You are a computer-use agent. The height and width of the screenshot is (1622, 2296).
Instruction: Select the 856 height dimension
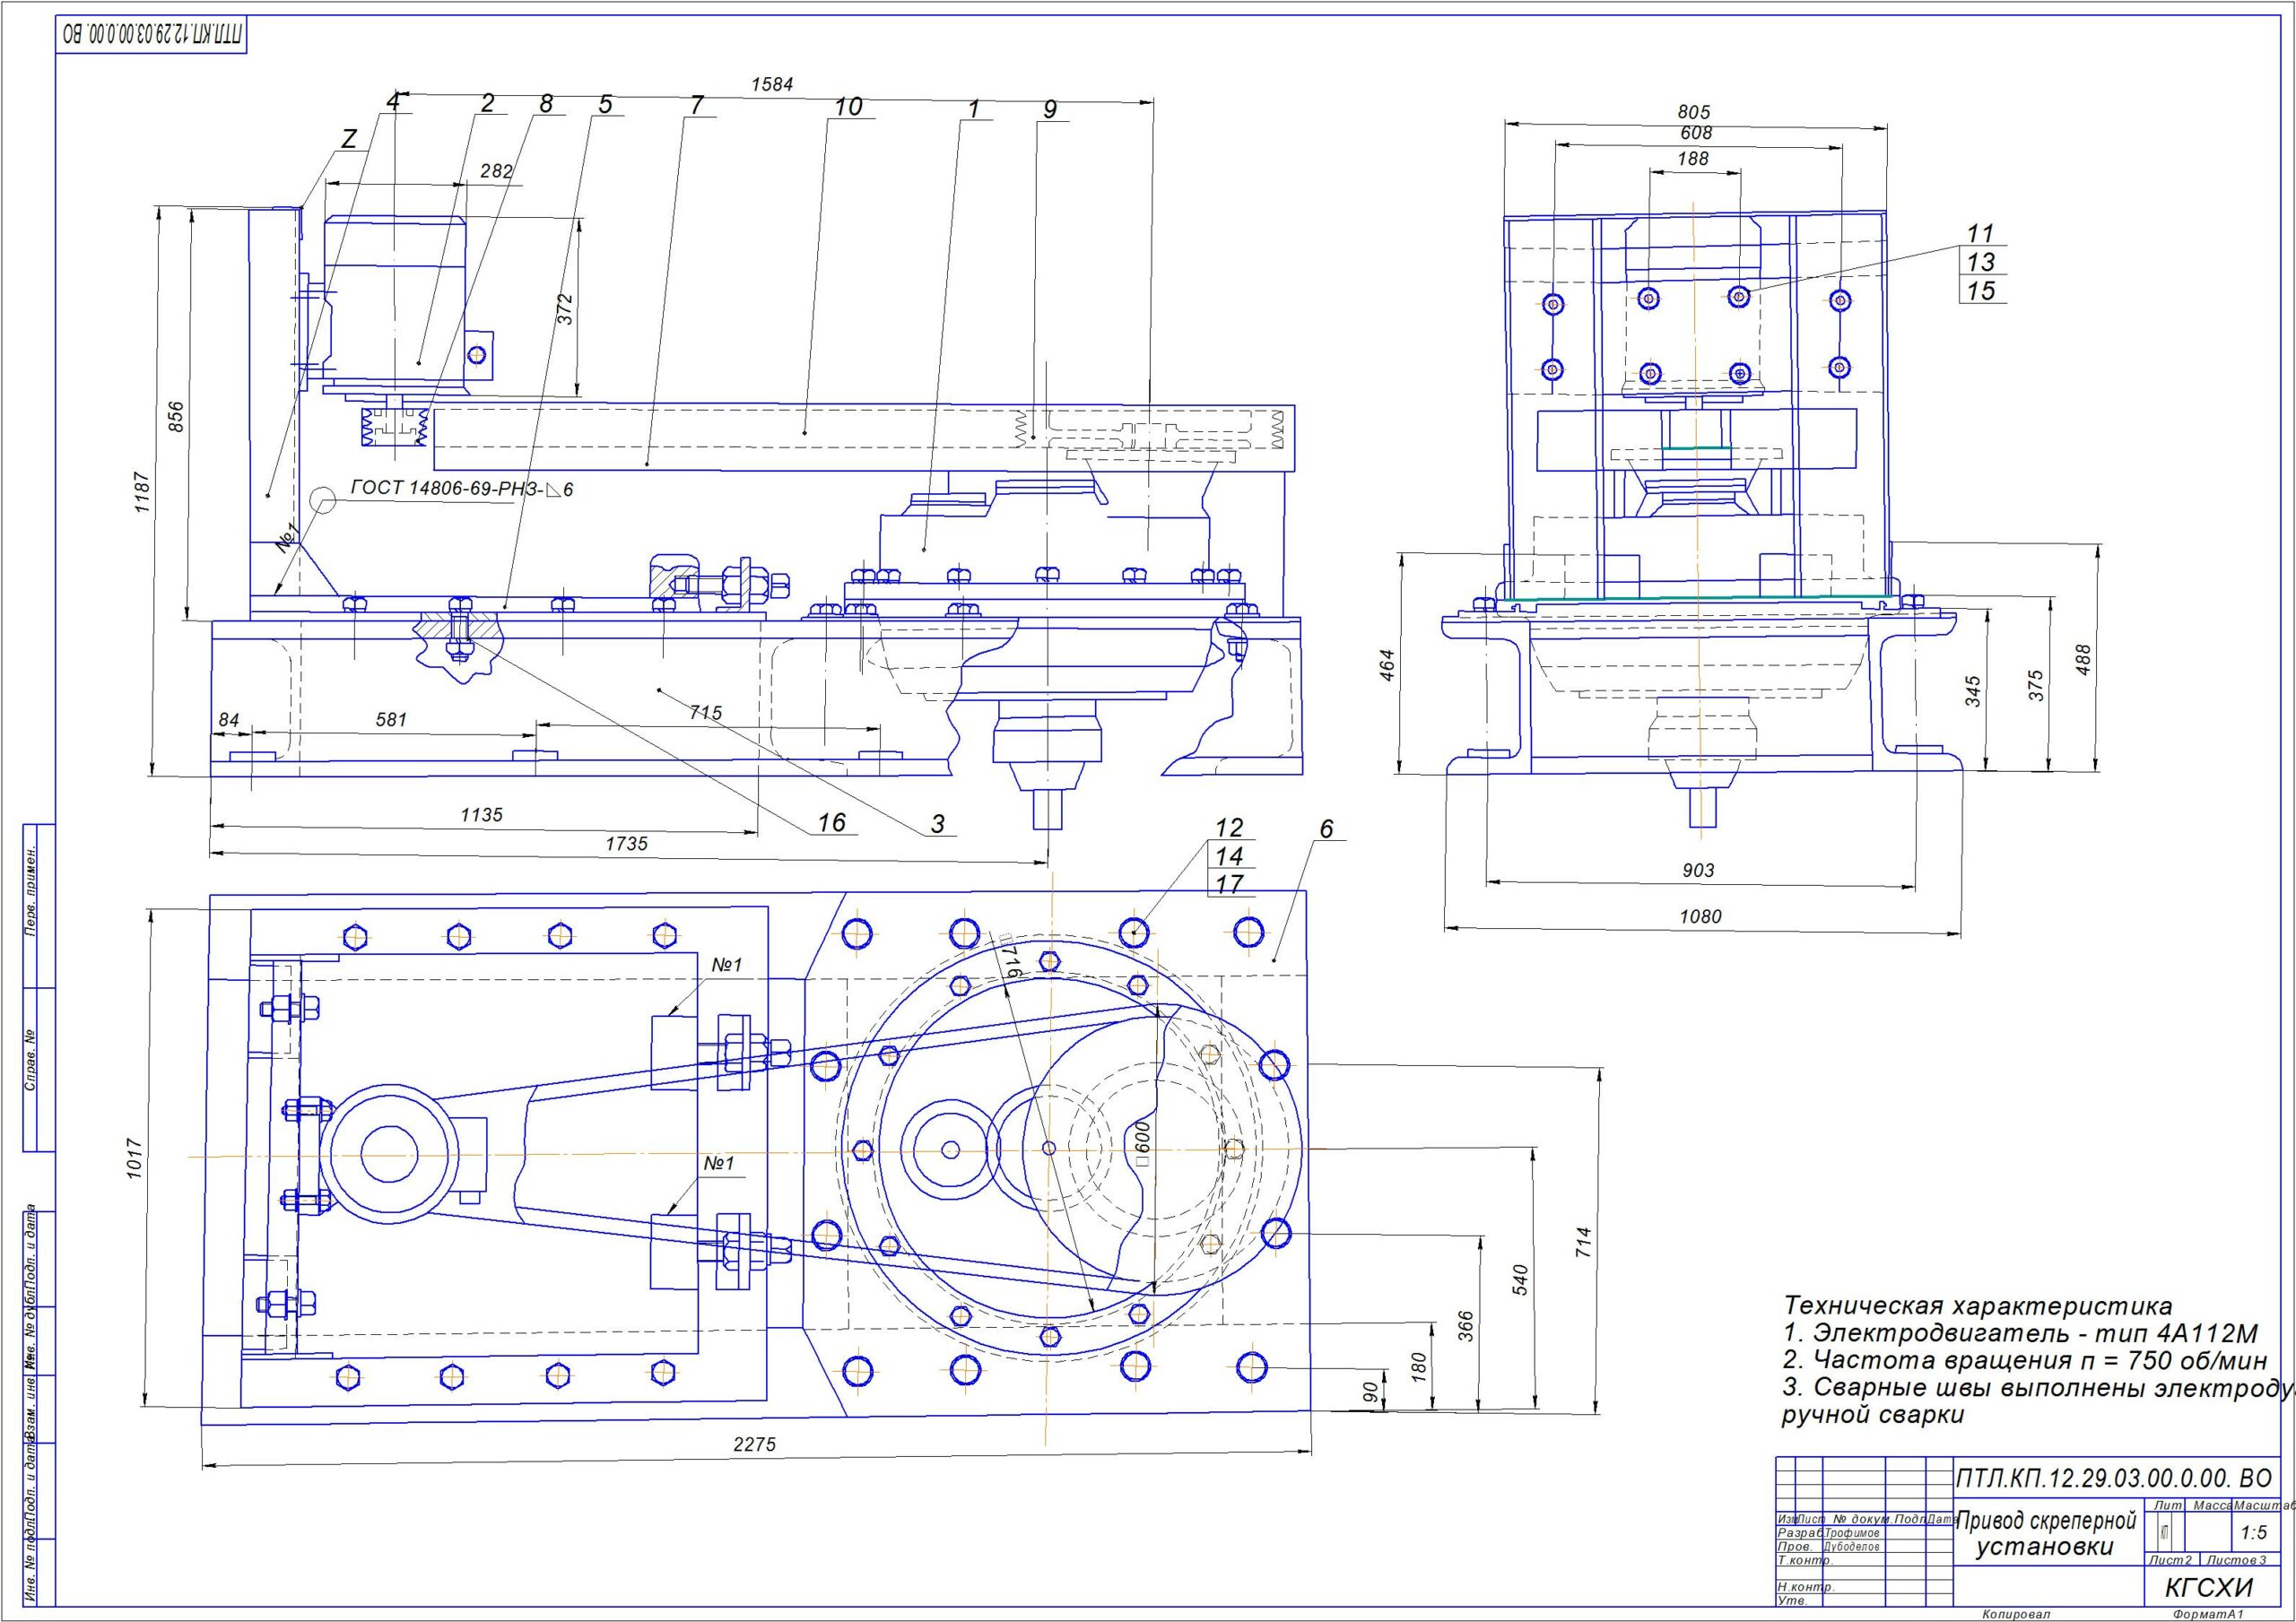[x=176, y=418]
